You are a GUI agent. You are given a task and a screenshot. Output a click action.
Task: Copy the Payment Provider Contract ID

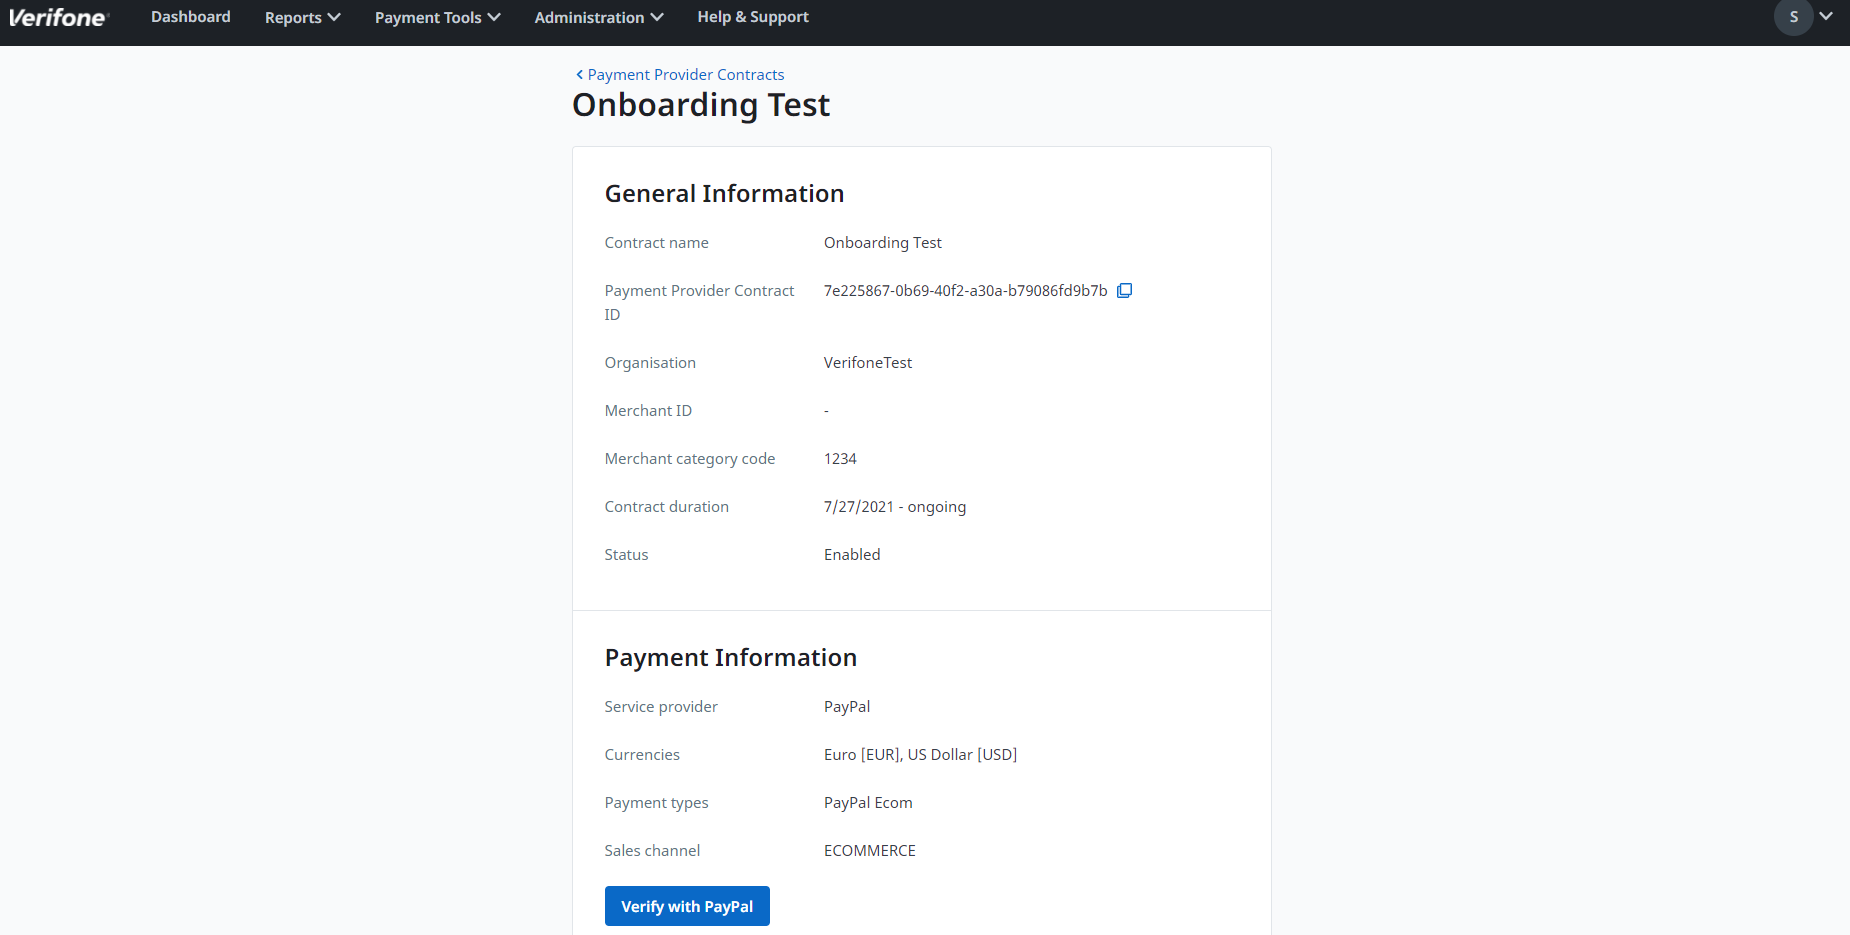coord(1124,290)
